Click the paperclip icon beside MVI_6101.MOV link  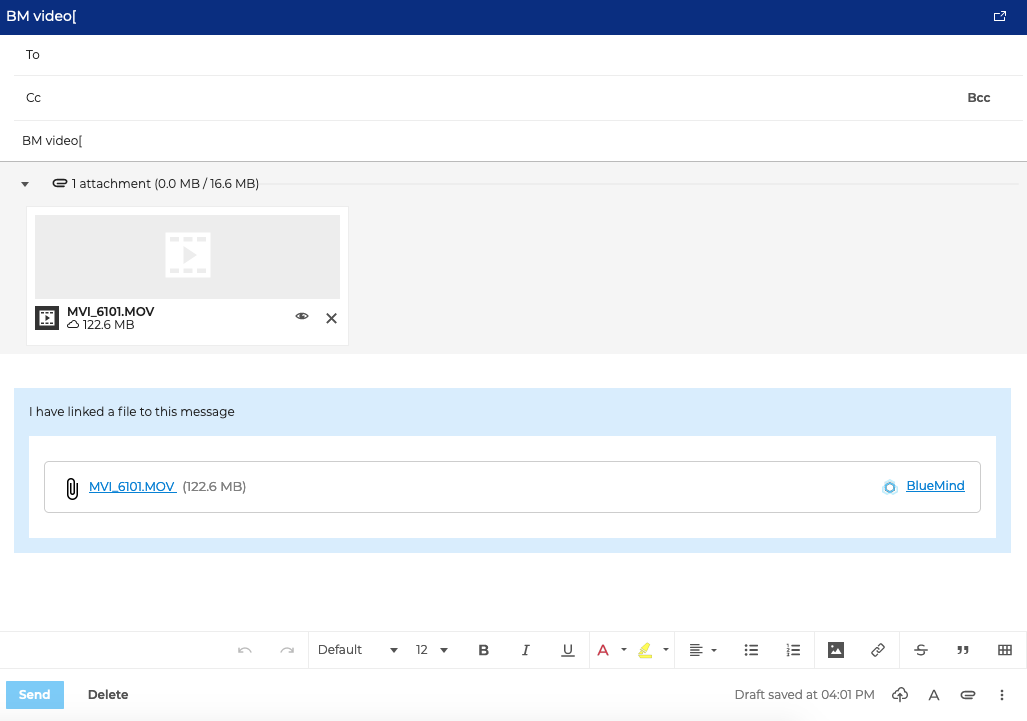pyautogui.click(x=72, y=489)
